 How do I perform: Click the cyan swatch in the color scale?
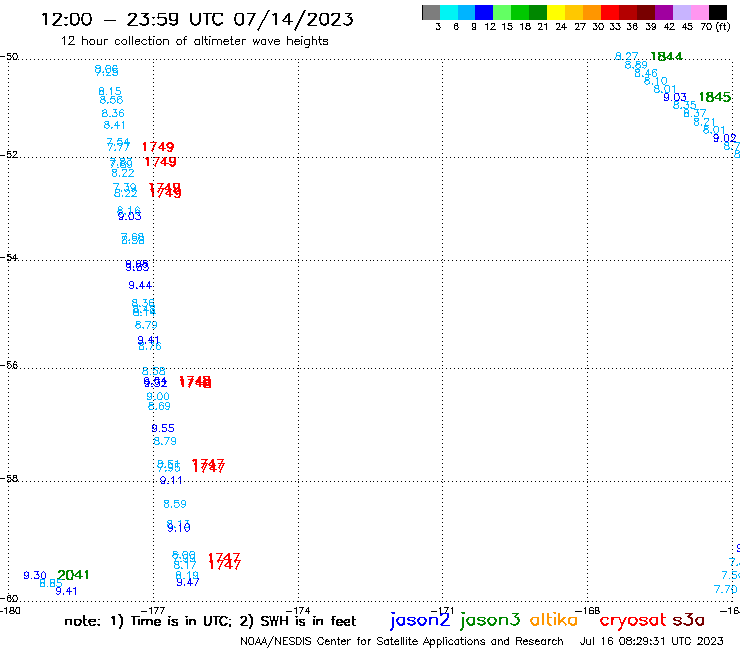pos(449,12)
